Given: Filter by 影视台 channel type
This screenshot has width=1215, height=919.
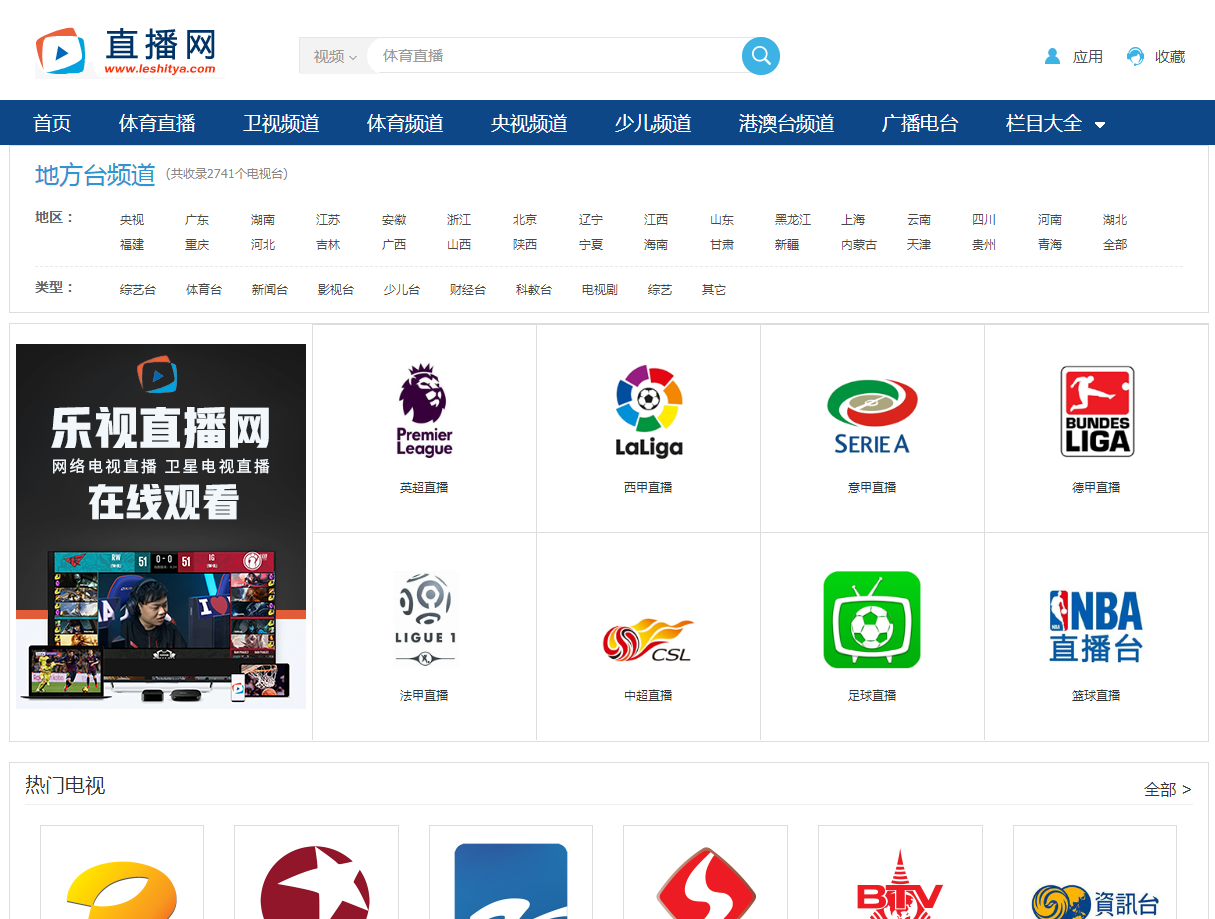Looking at the screenshot, I should 336,289.
